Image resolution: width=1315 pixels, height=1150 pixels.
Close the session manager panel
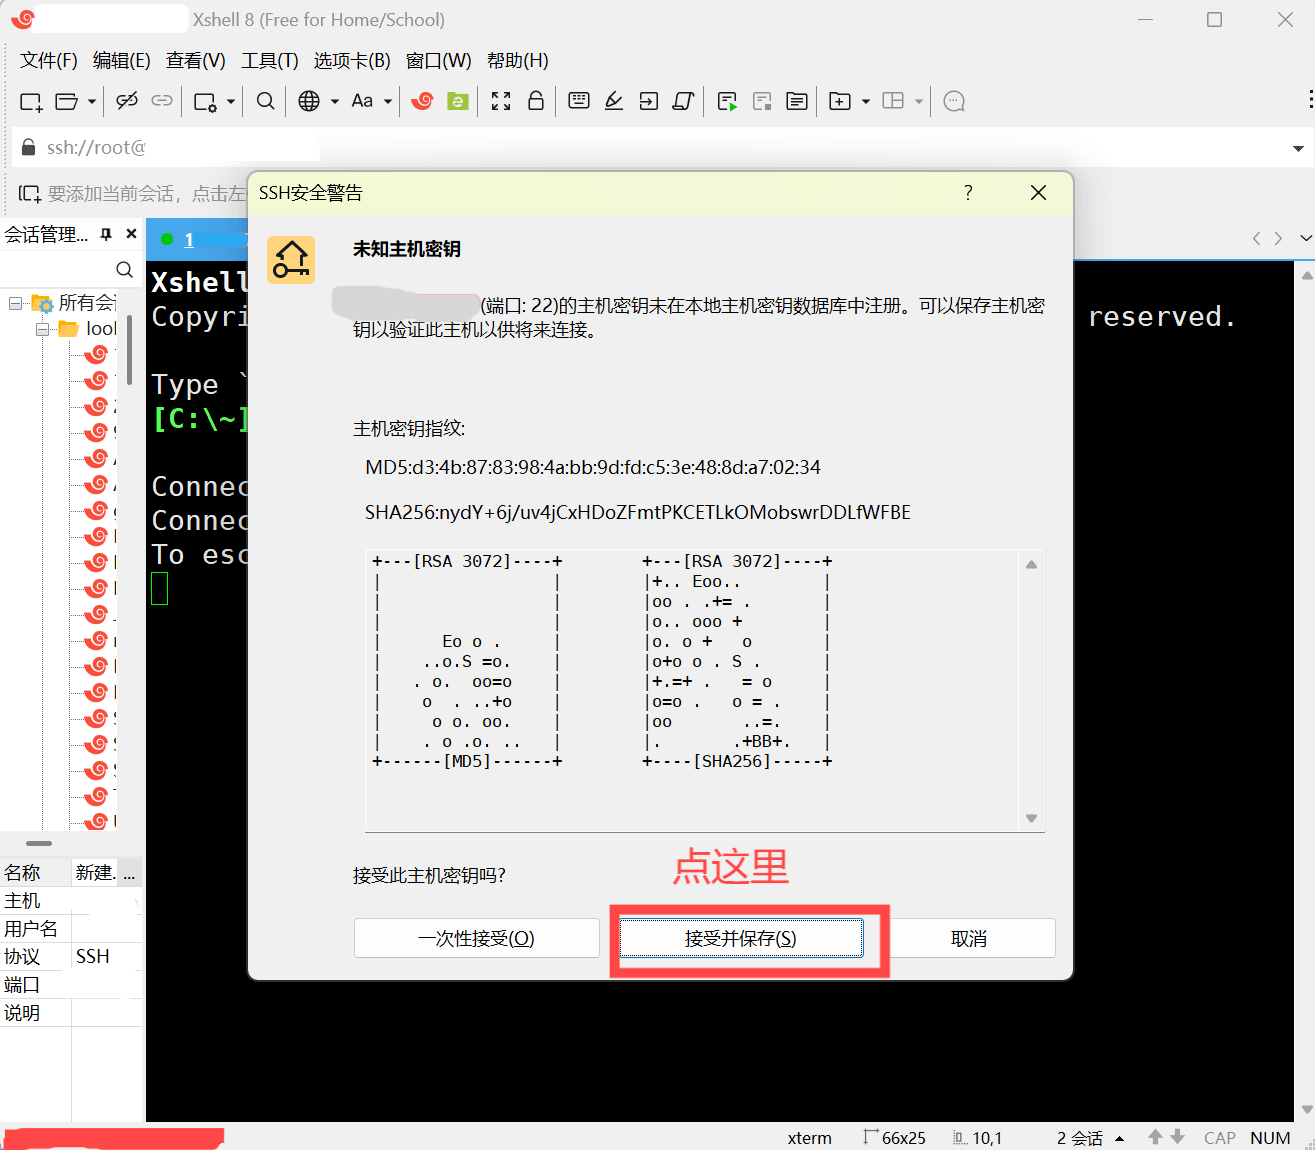click(x=131, y=234)
